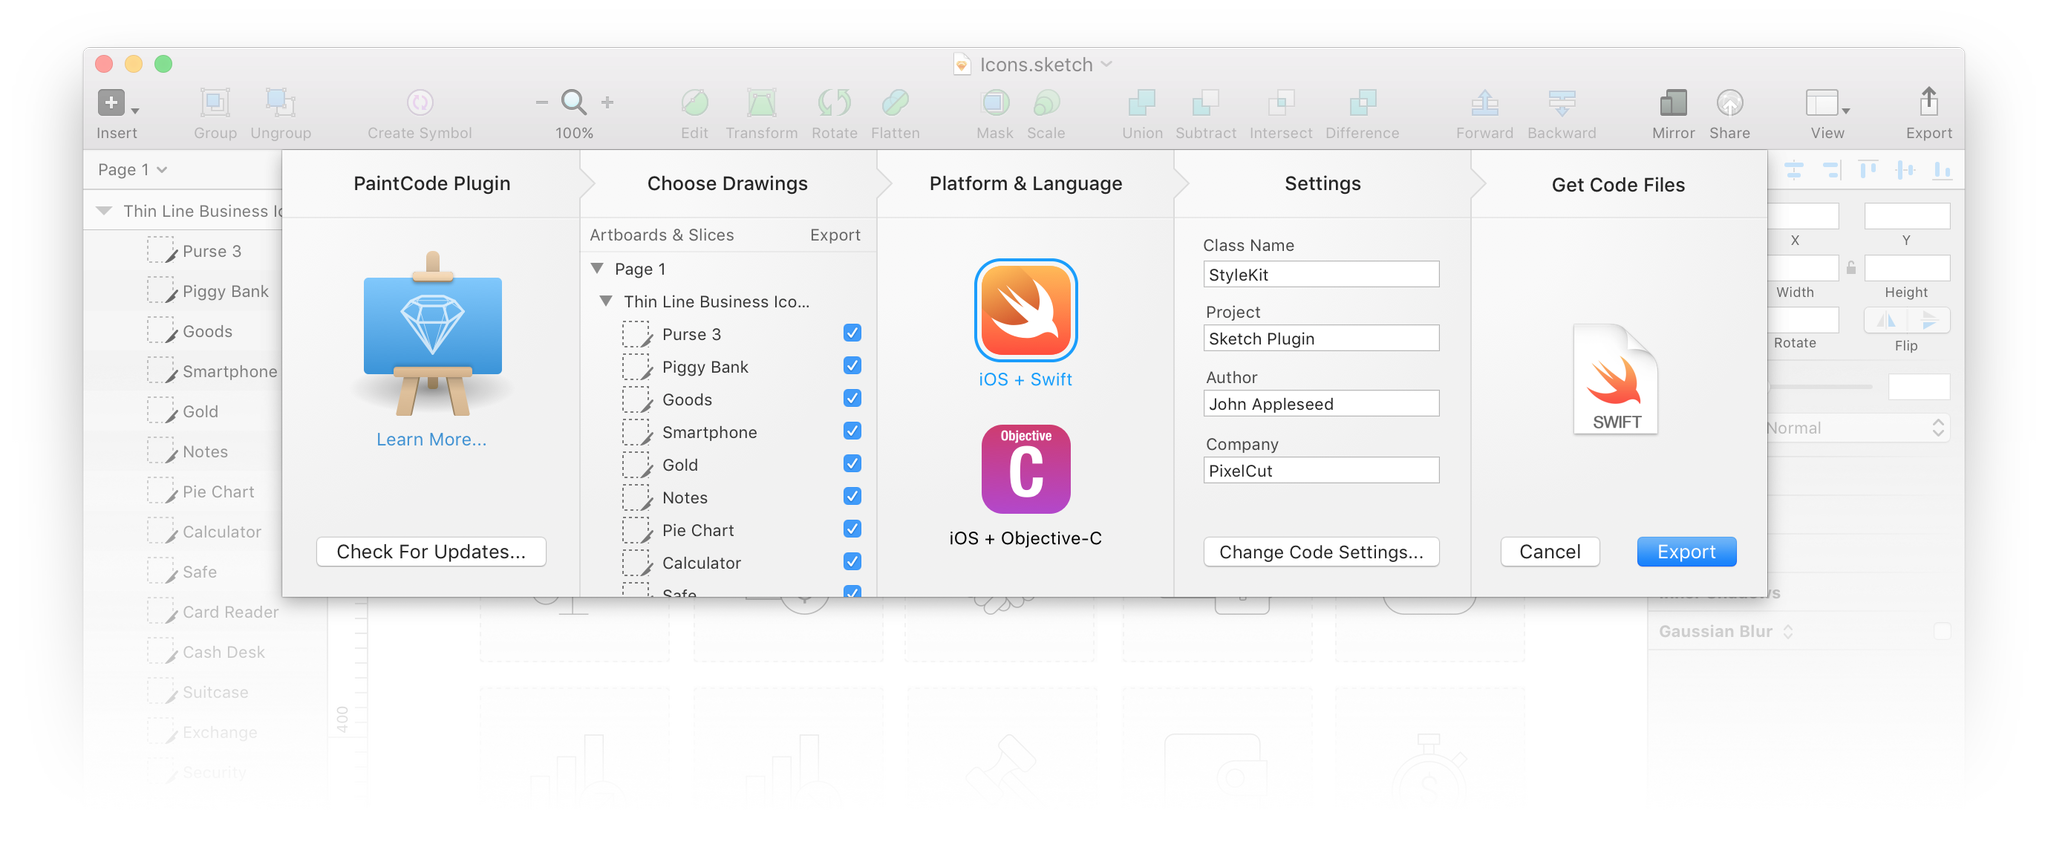Click the Class Name field
Image resolution: width=2048 pixels, height=859 pixels.
tap(1321, 274)
